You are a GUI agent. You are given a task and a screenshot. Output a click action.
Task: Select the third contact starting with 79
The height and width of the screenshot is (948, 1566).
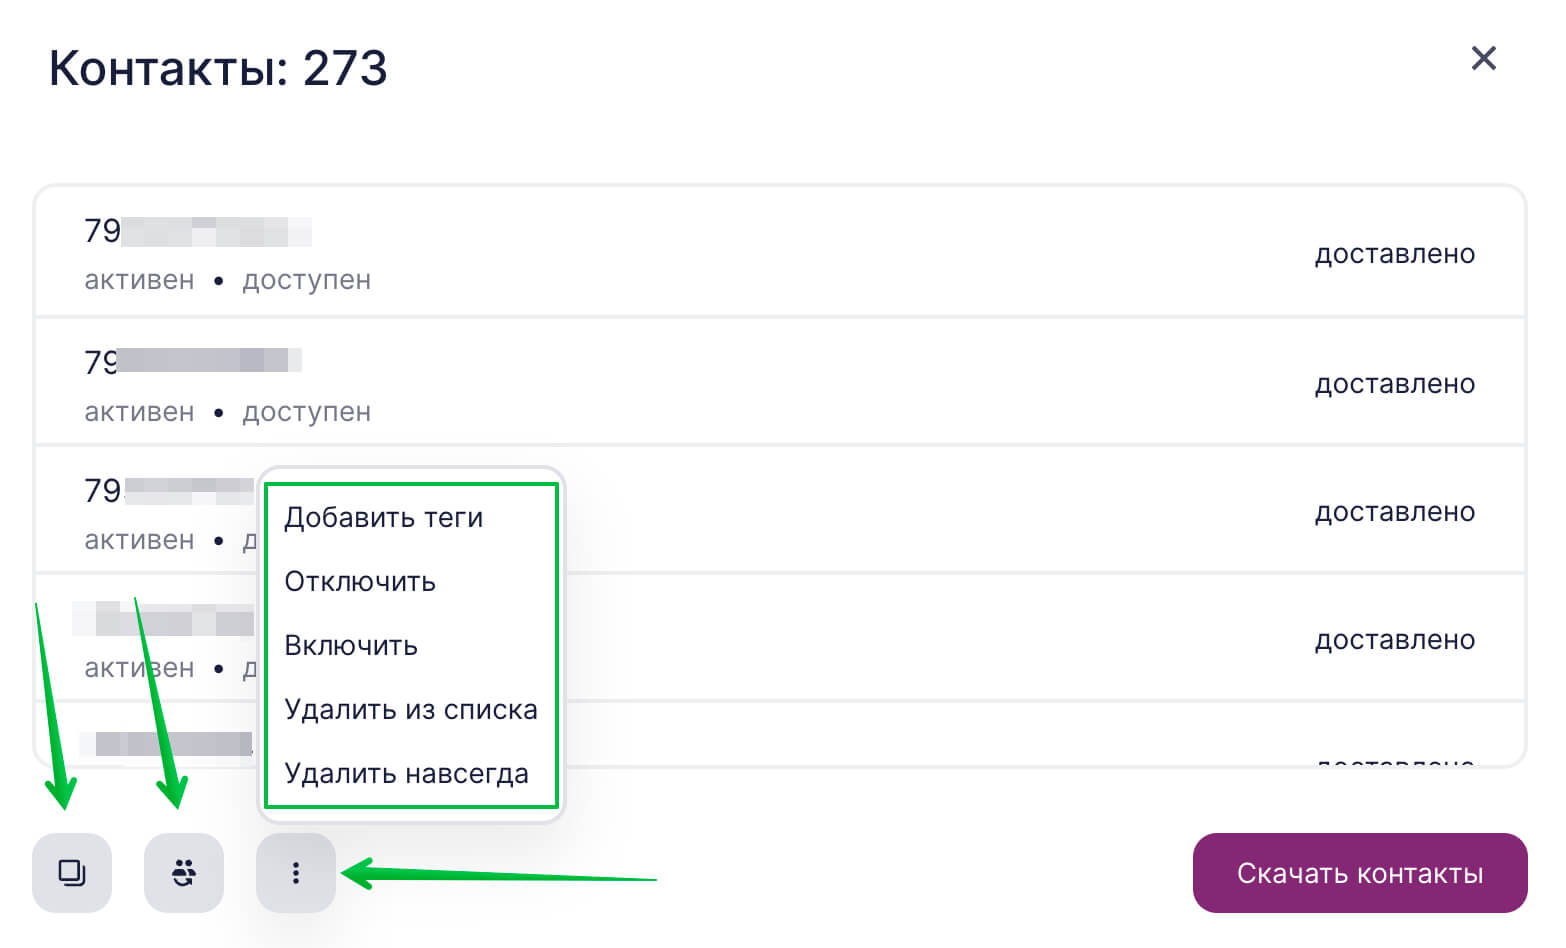click(x=168, y=490)
